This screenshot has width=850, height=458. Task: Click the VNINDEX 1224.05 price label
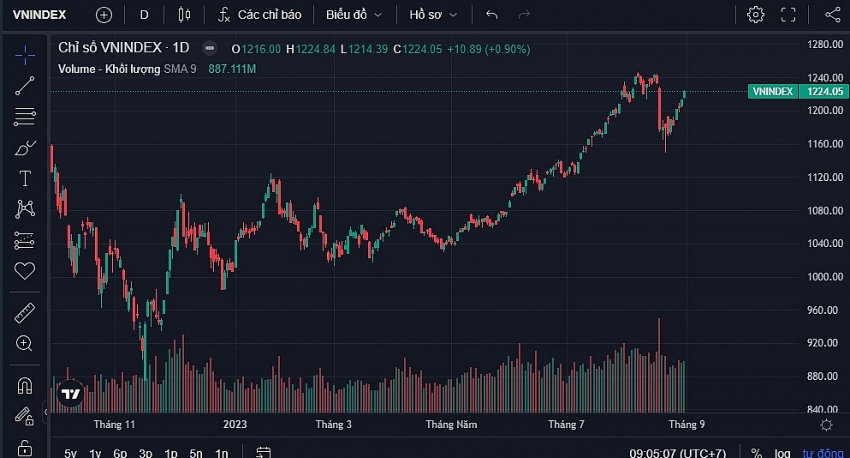pos(798,91)
